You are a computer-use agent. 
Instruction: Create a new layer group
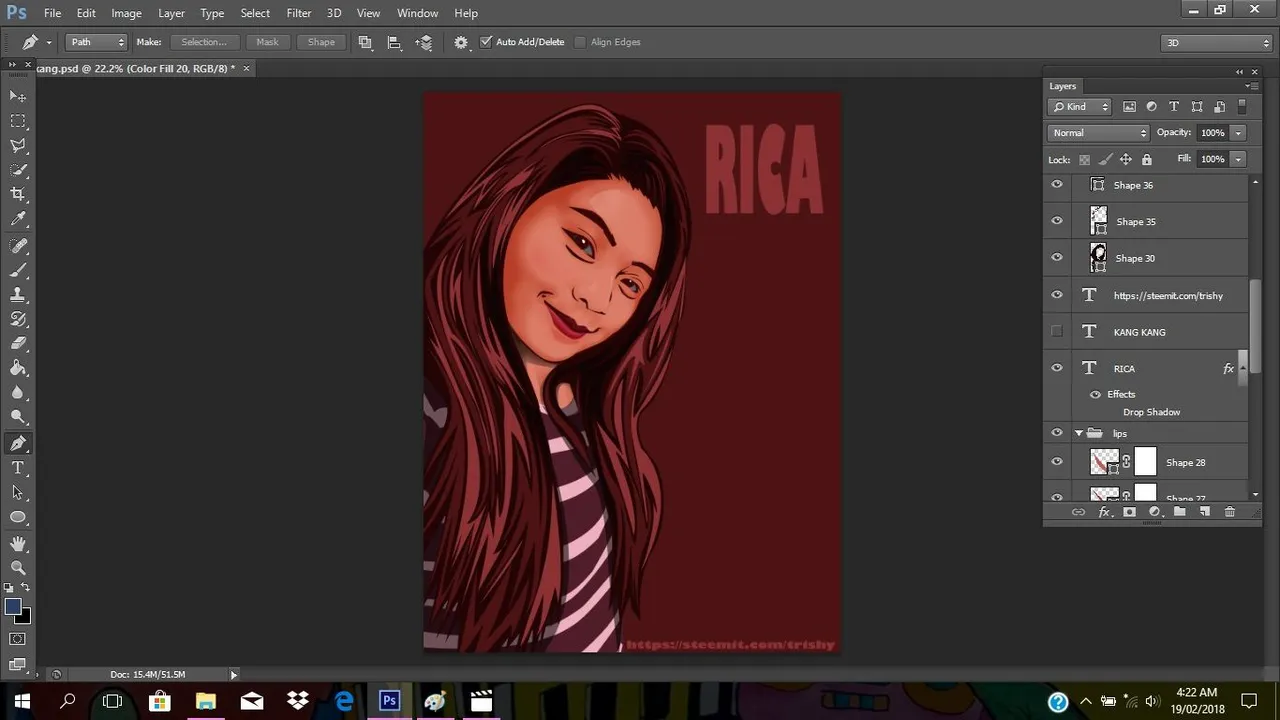click(1180, 512)
